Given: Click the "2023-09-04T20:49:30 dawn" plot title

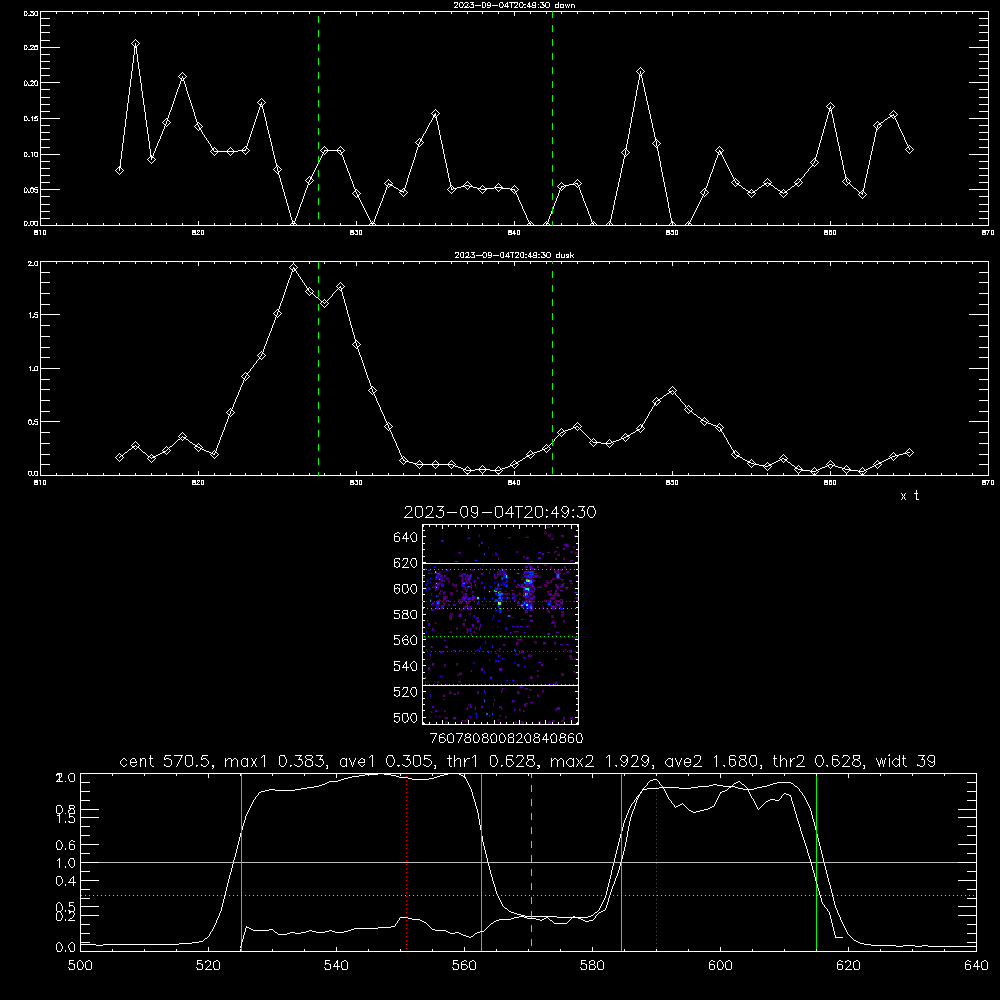Looking at the screenshot, I should point(514,5).
